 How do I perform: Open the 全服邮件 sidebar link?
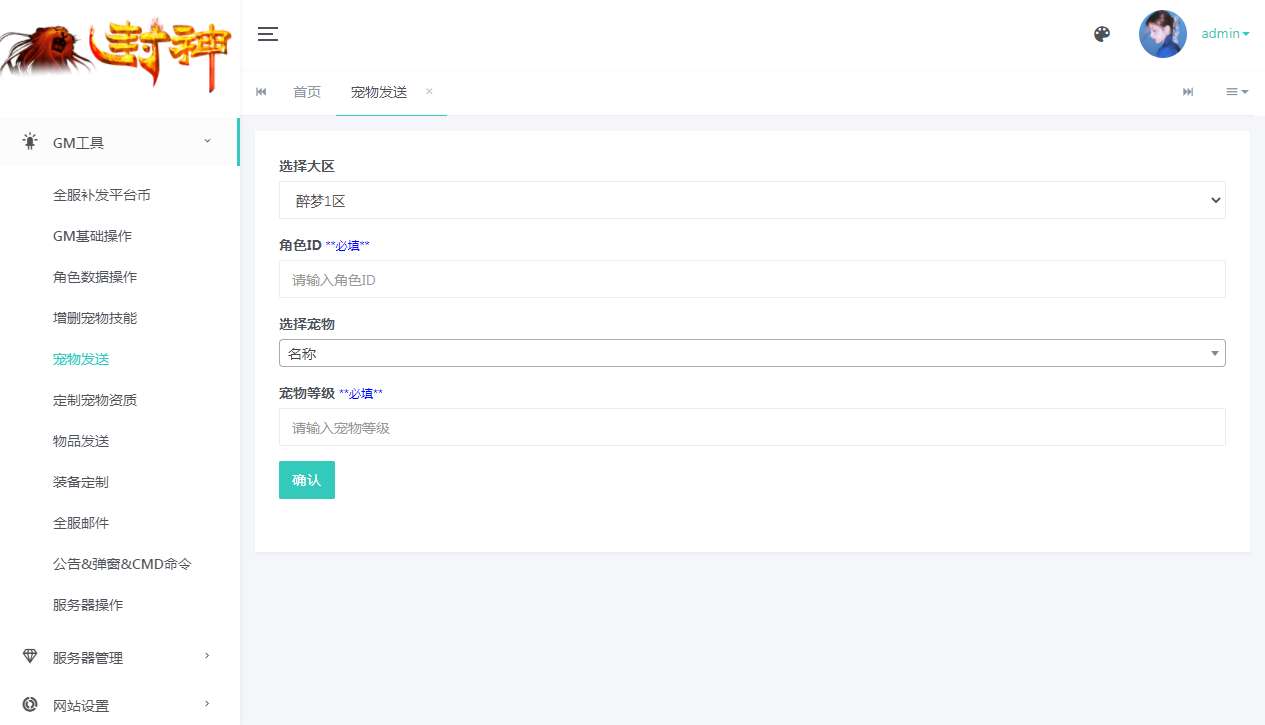80,522
